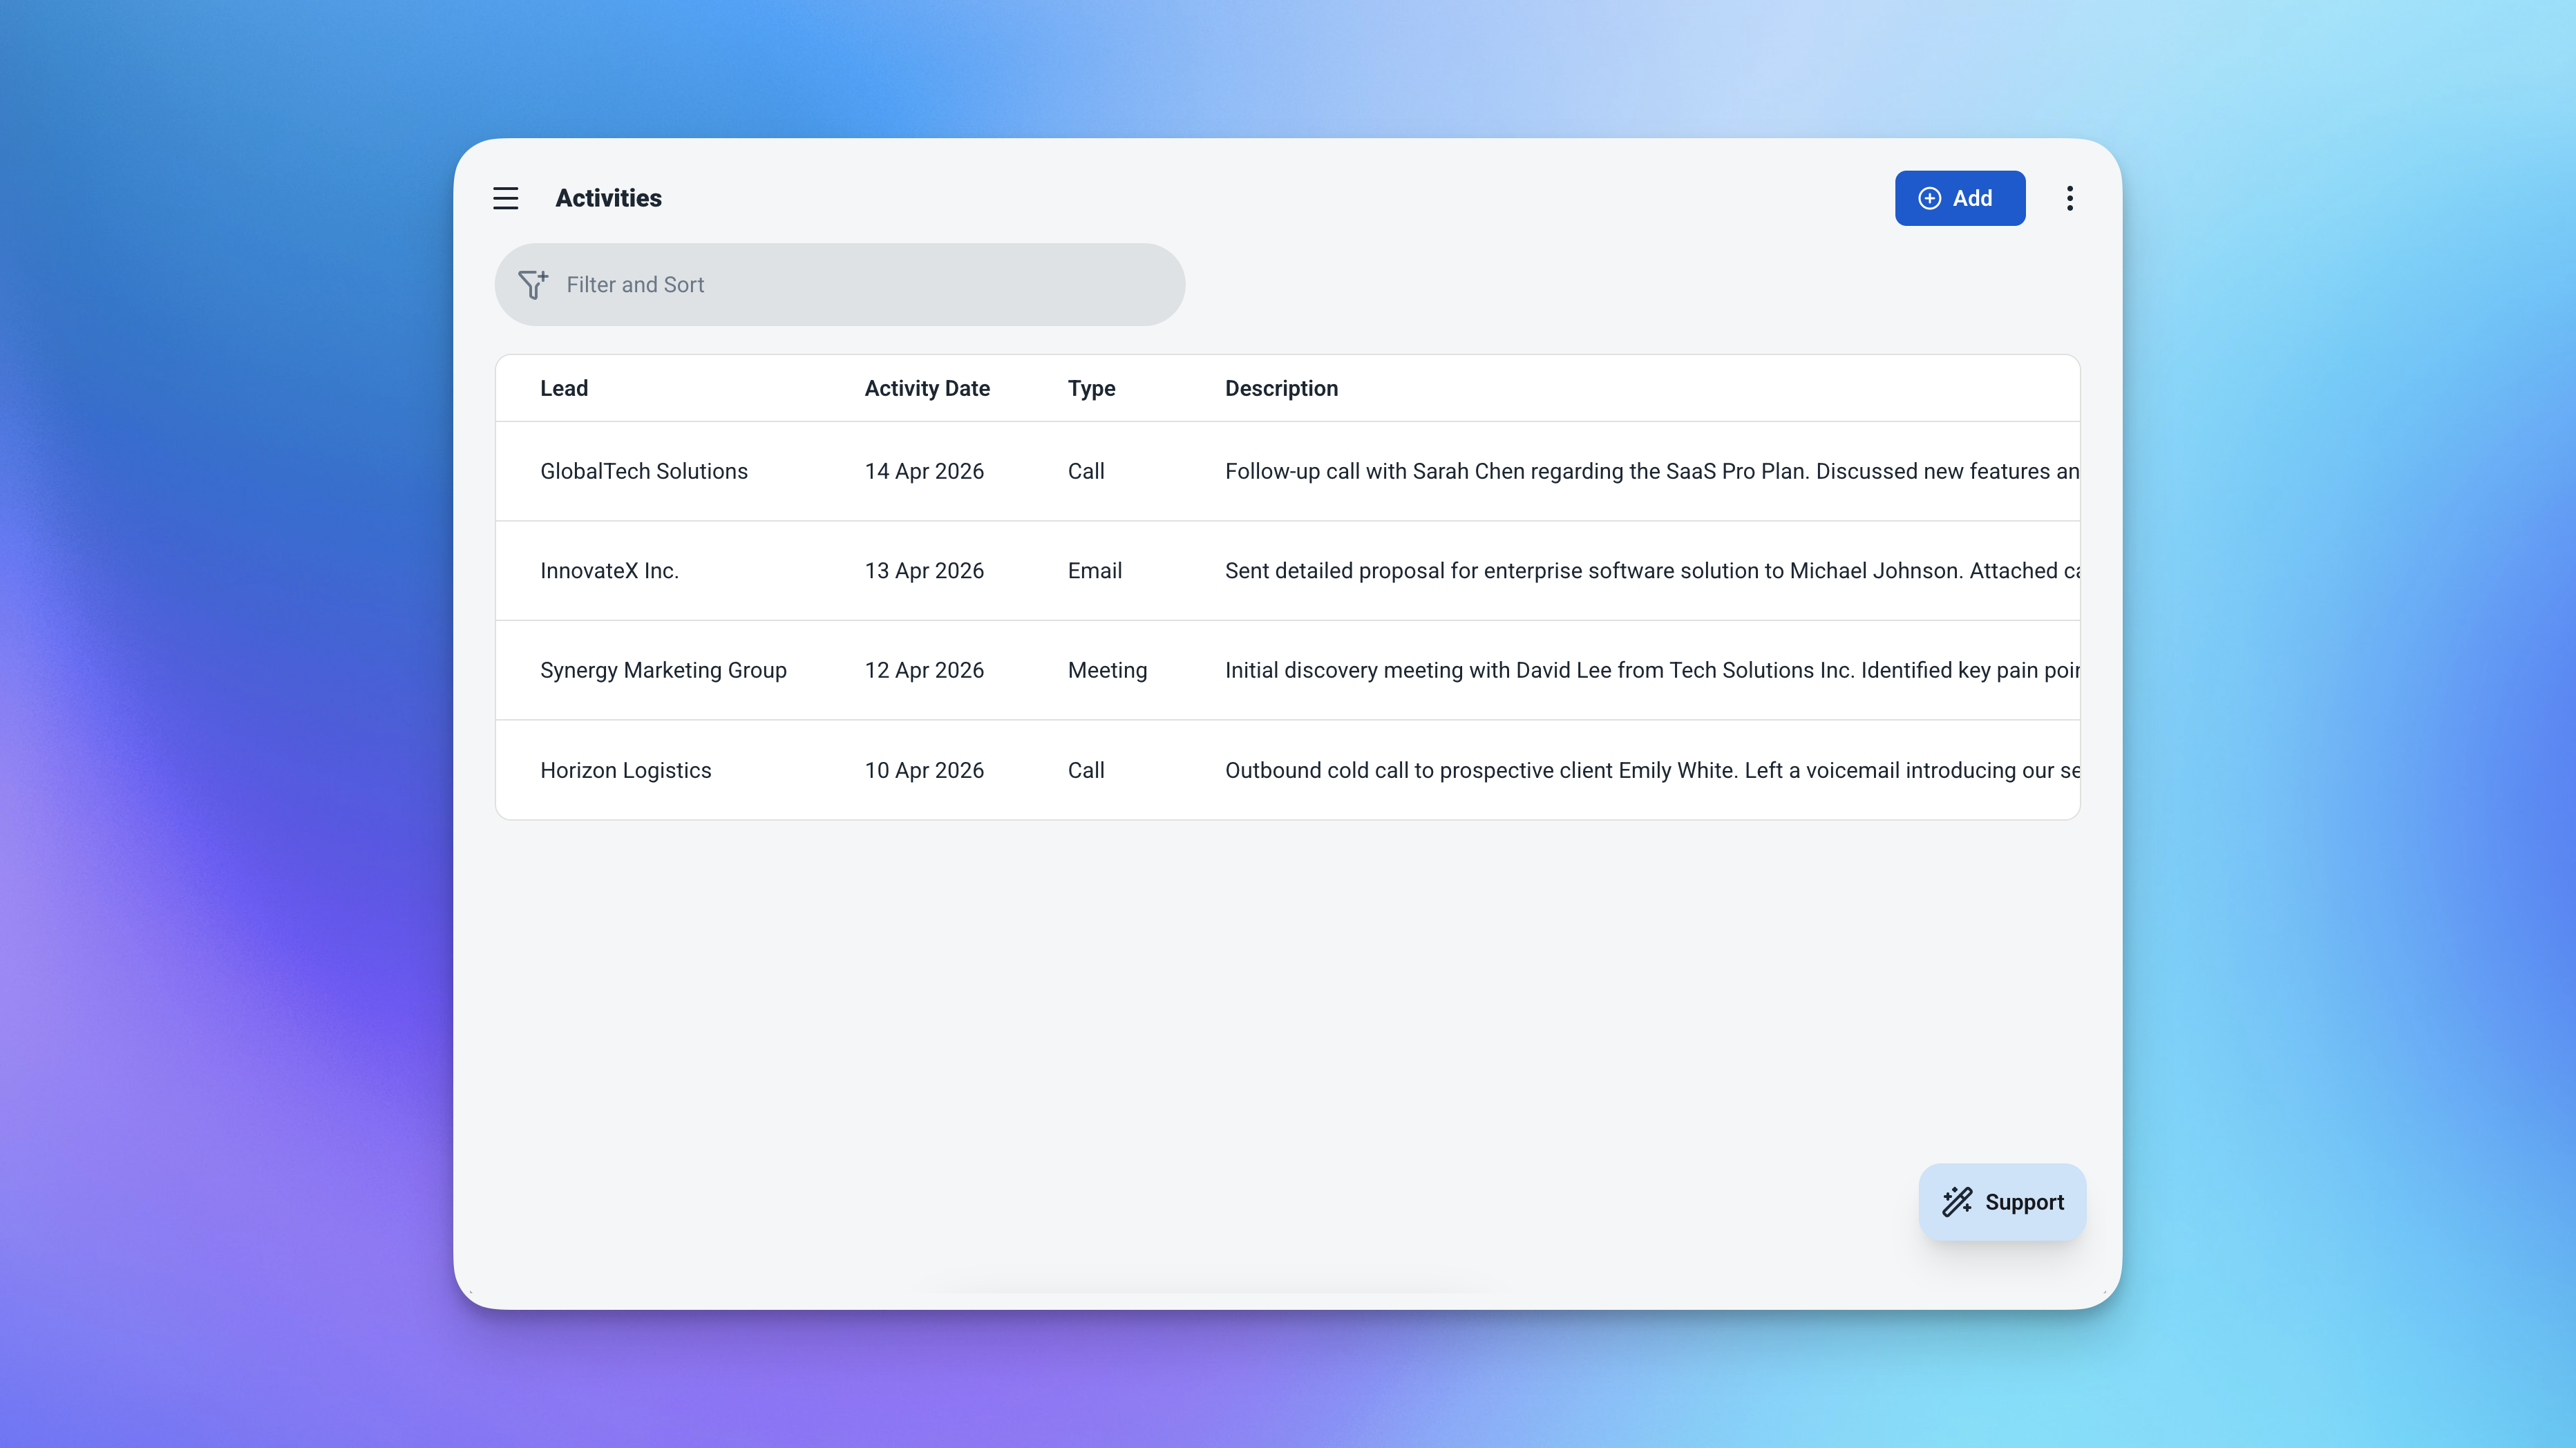Click the plus circle icon in Add

(x=1929, y=198)
